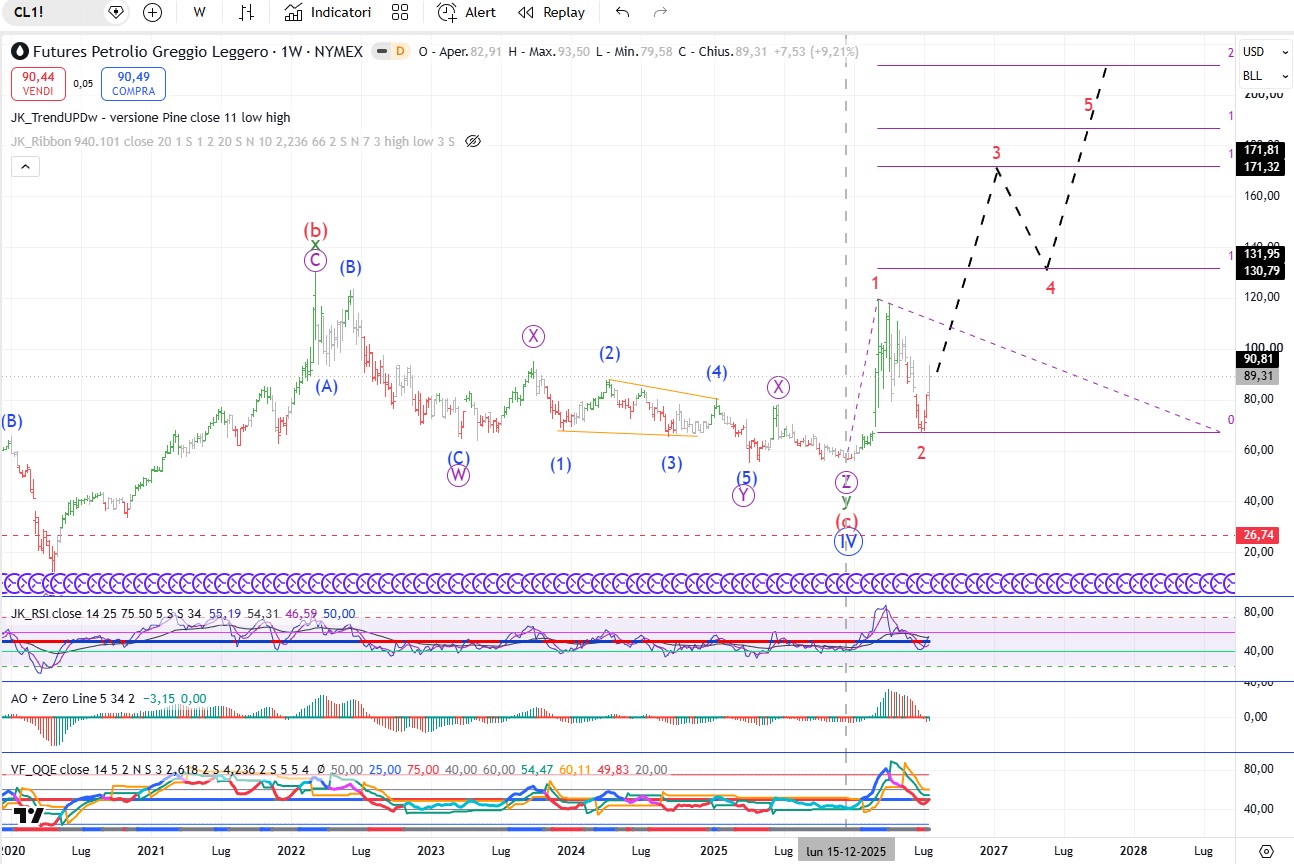1294x864 pixels.
Task: Click the VENDI 90,44 sell button
Action: [x=40, y=84]
